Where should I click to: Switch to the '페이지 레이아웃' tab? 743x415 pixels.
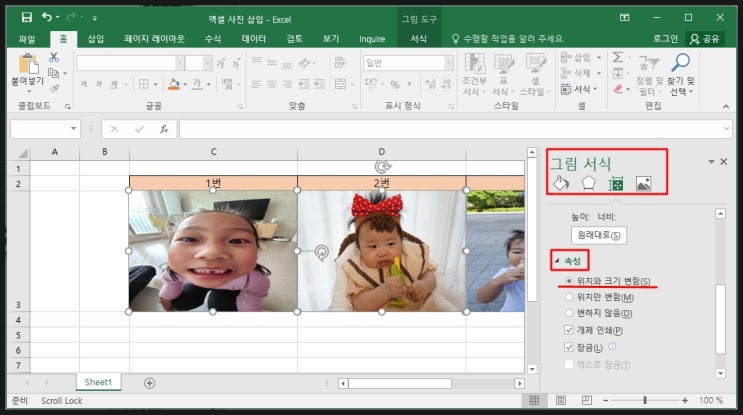coord(154,39)
